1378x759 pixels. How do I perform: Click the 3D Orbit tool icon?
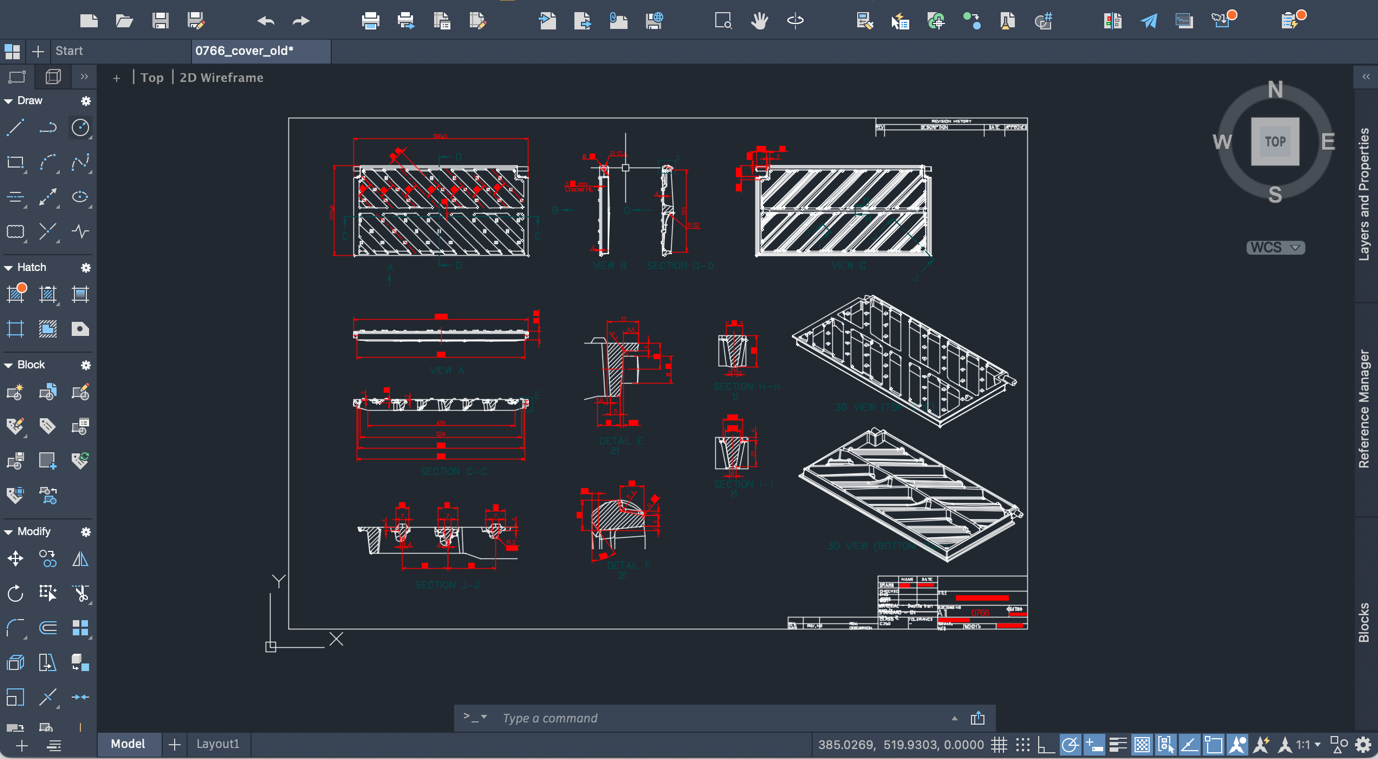pyautogui.click(x=795, y=21)
